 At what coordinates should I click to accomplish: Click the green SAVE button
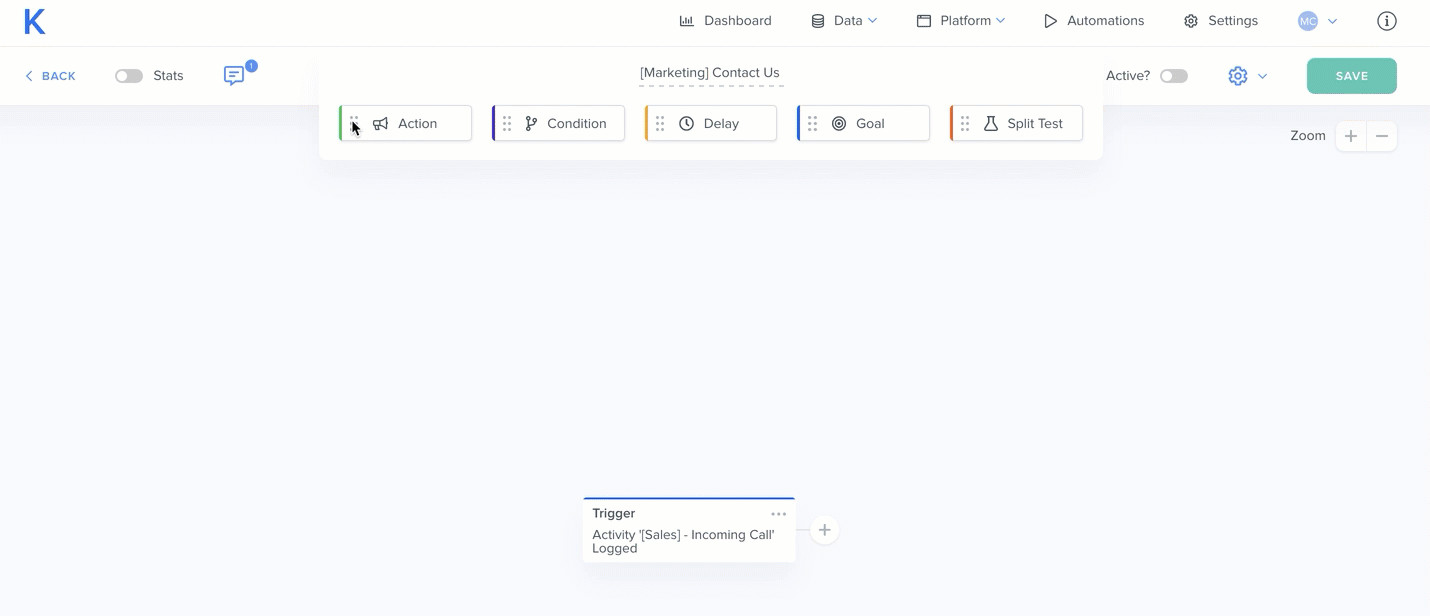coord(1351,76)
